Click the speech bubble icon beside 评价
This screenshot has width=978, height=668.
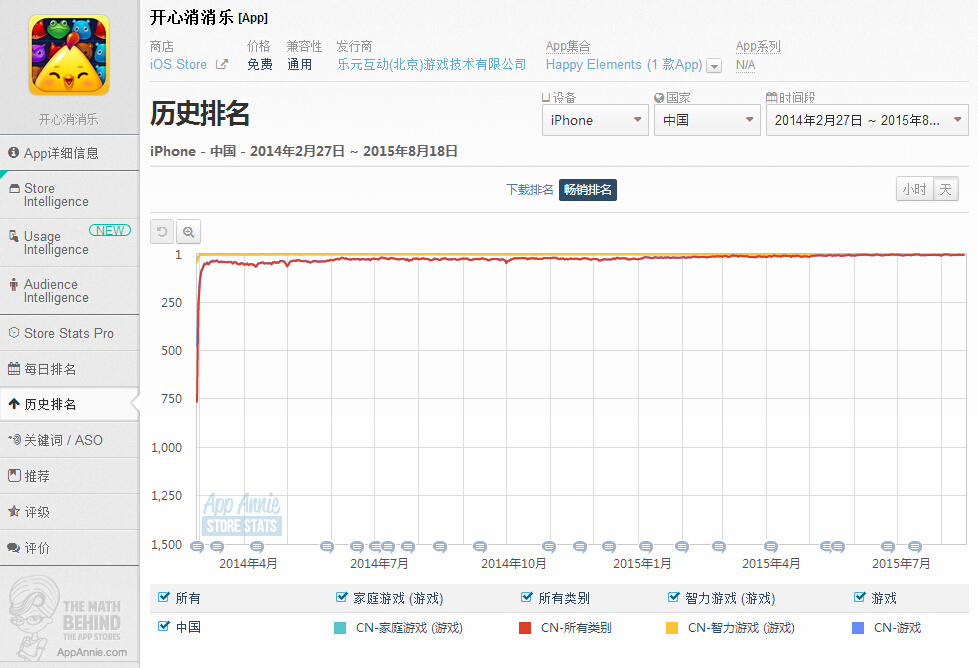(x=14, y=548)
